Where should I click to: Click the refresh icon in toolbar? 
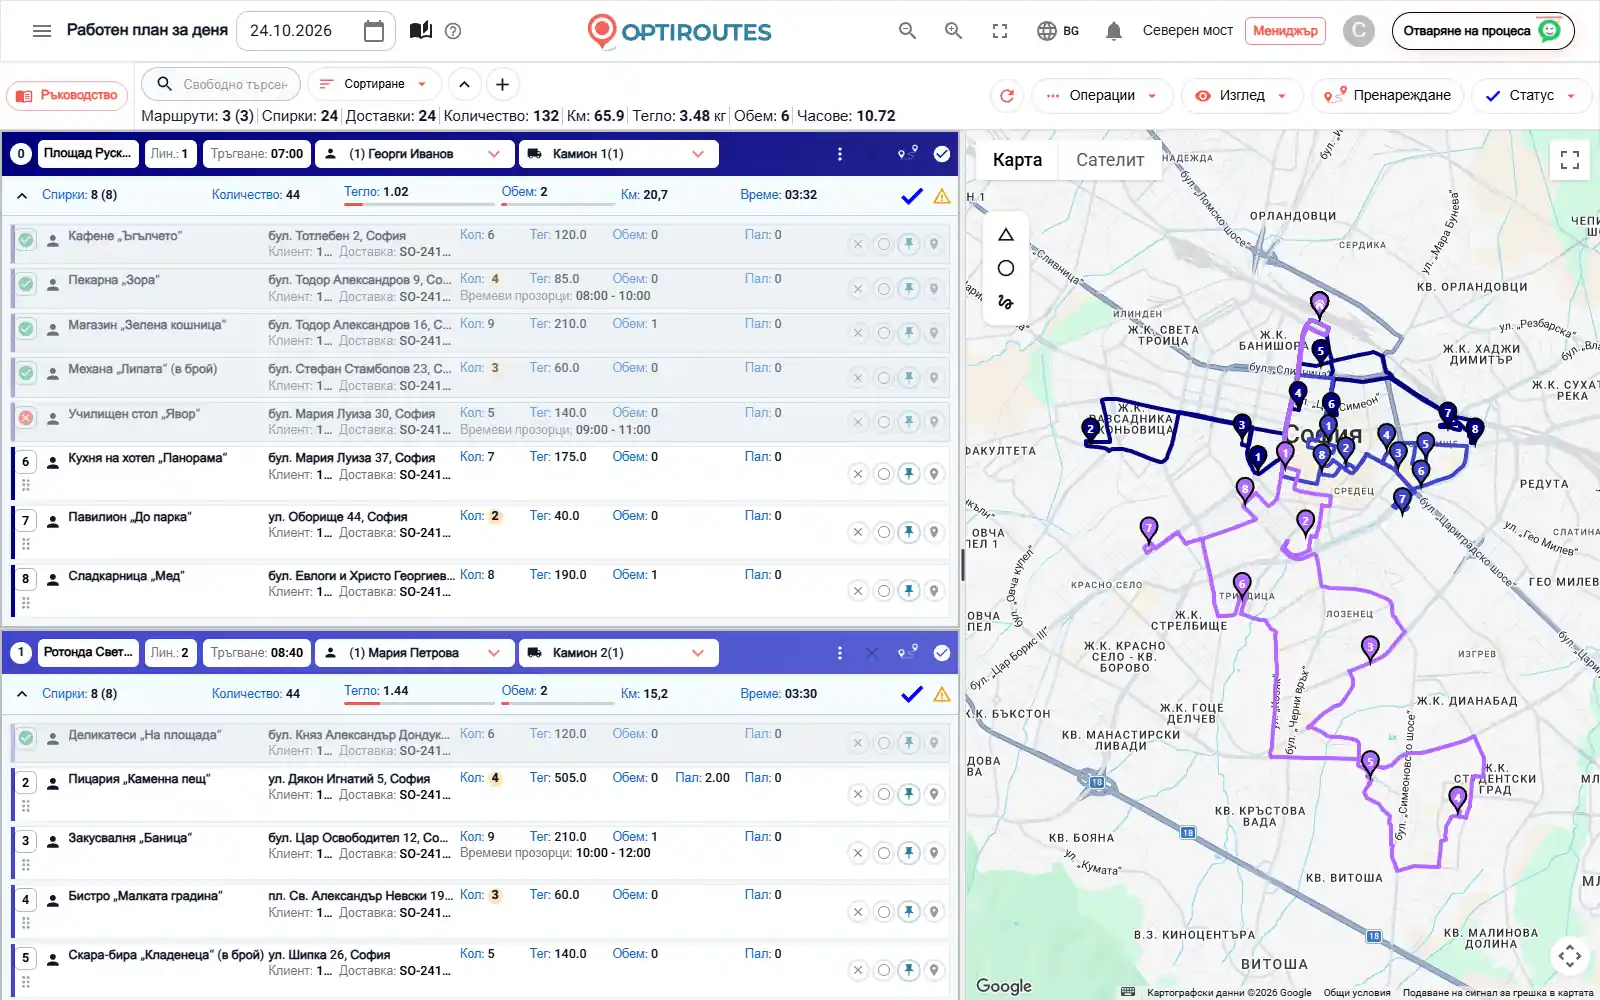[x=1007, y=96]
